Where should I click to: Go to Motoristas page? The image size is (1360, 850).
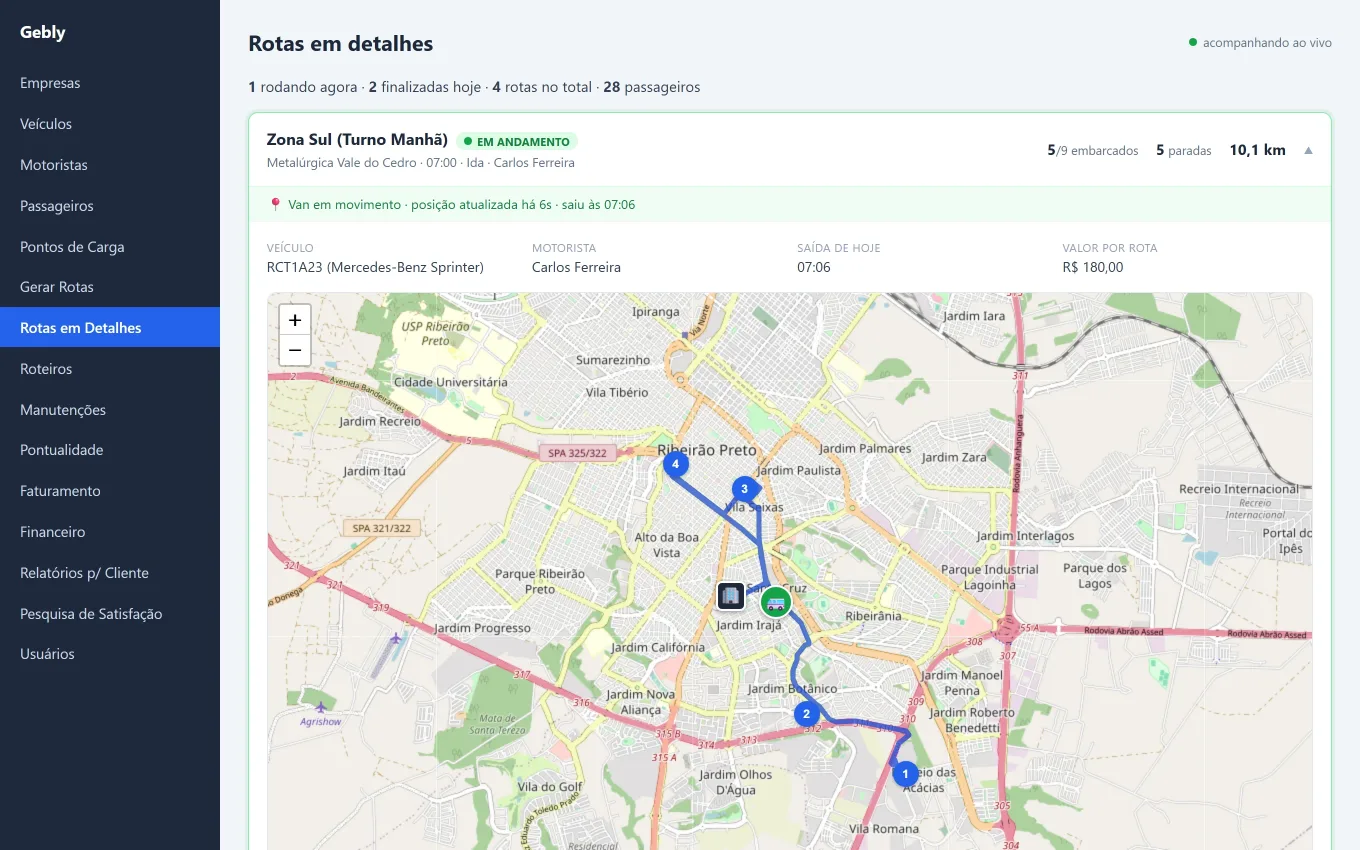pyautogui.click(x=110, y=165)
